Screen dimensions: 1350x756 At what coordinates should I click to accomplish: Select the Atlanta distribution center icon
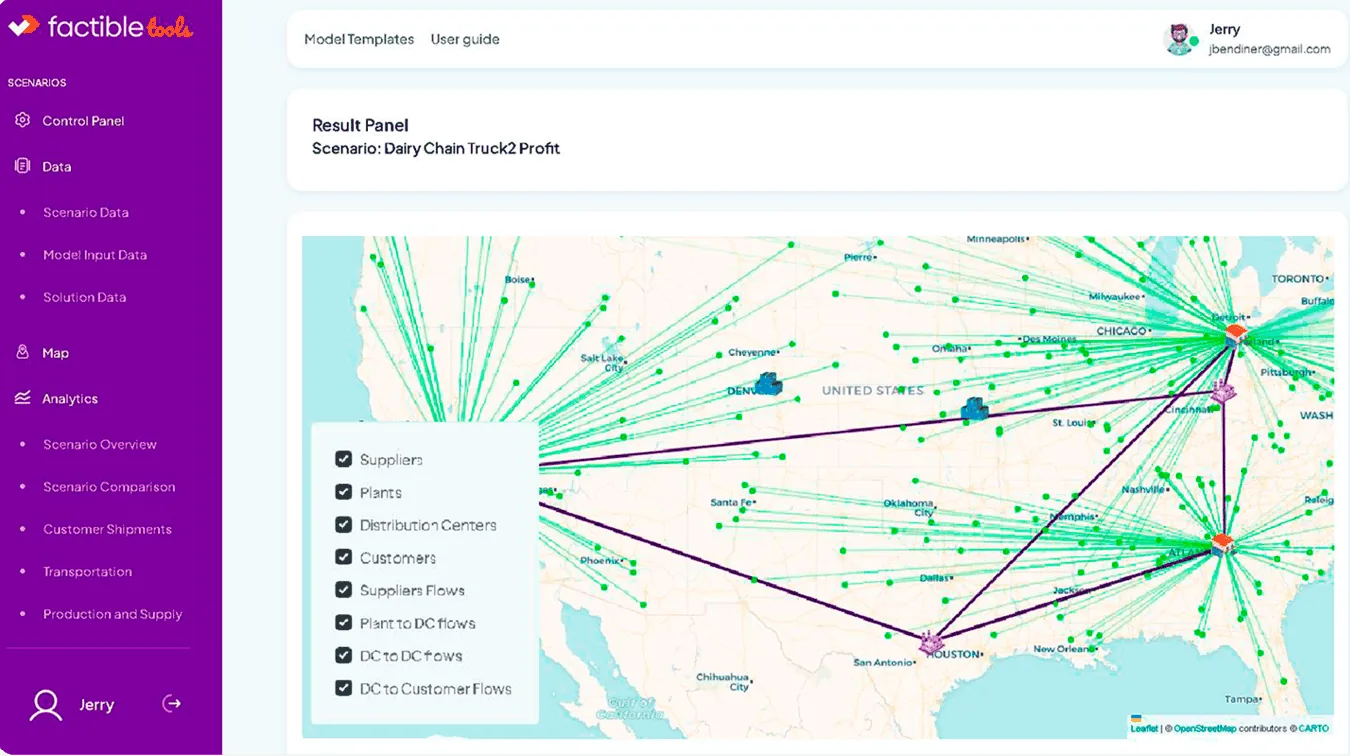click(x=1221, y=544)
